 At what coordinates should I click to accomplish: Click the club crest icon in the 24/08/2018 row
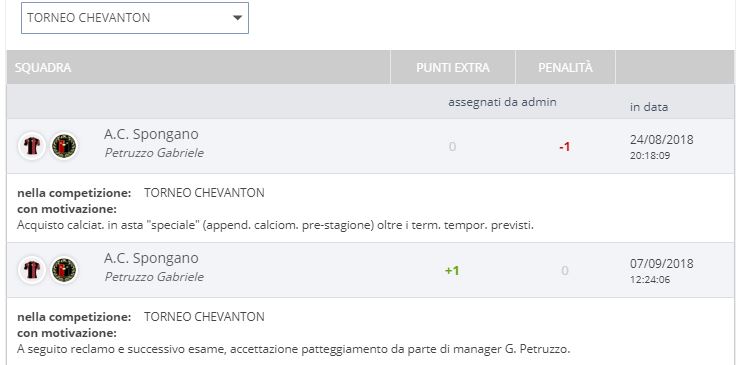[64, 146]
